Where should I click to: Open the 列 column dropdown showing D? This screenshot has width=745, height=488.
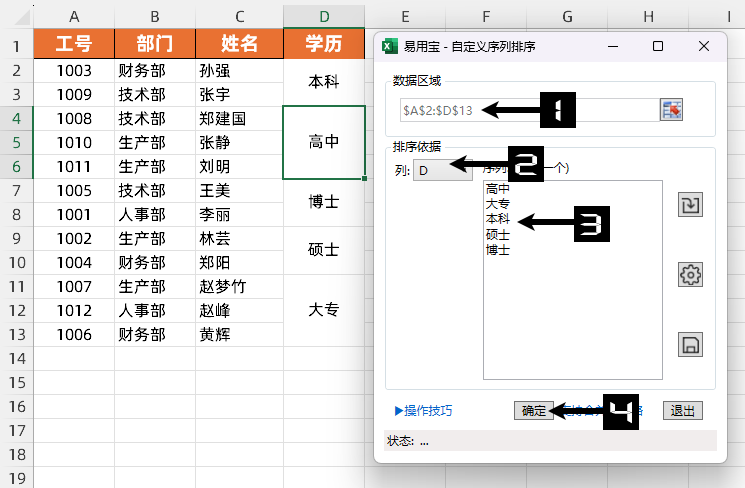pos(443,170)
